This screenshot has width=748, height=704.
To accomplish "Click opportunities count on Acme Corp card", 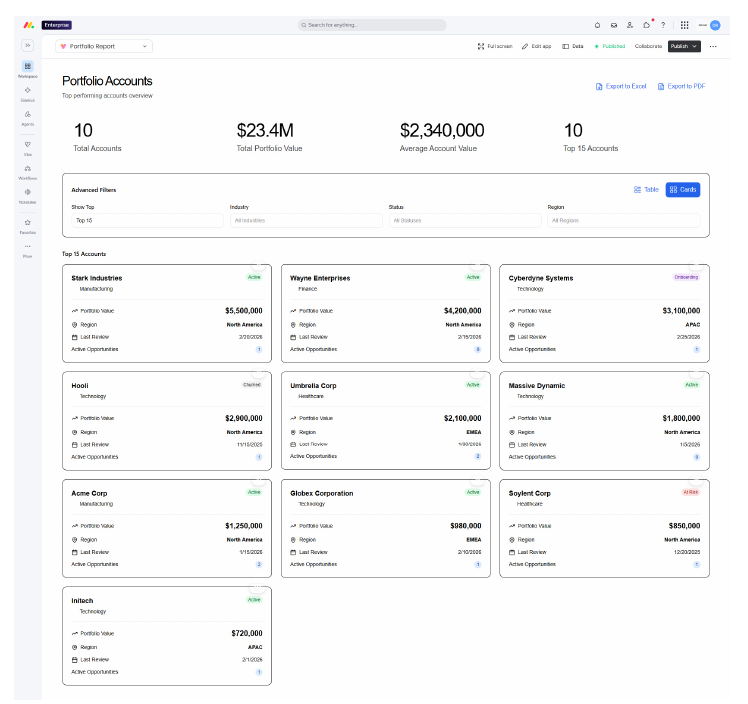I will [259, 564].
